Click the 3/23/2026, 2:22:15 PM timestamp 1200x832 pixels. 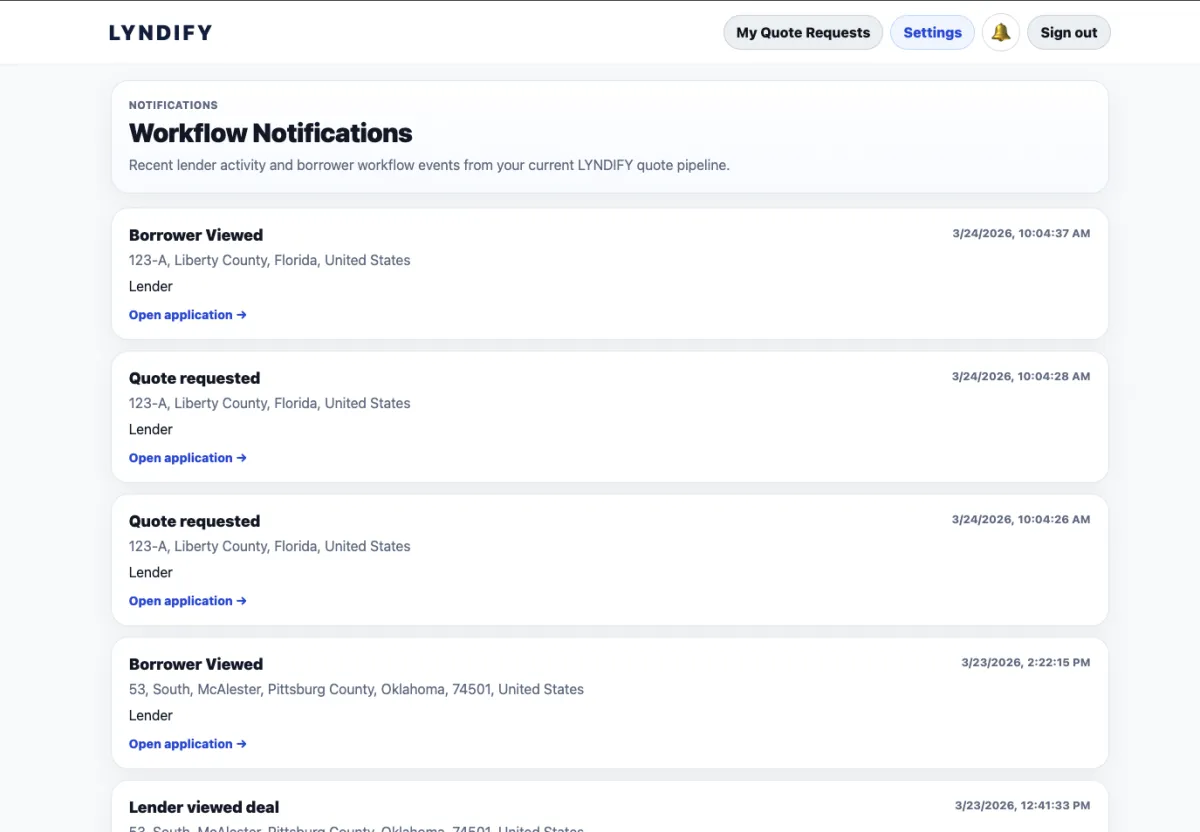coord(1025,663)
